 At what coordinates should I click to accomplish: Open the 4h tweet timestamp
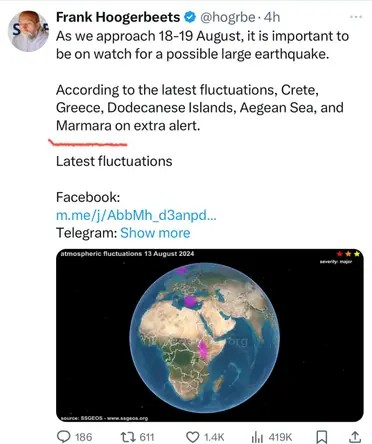click(272, 17)
